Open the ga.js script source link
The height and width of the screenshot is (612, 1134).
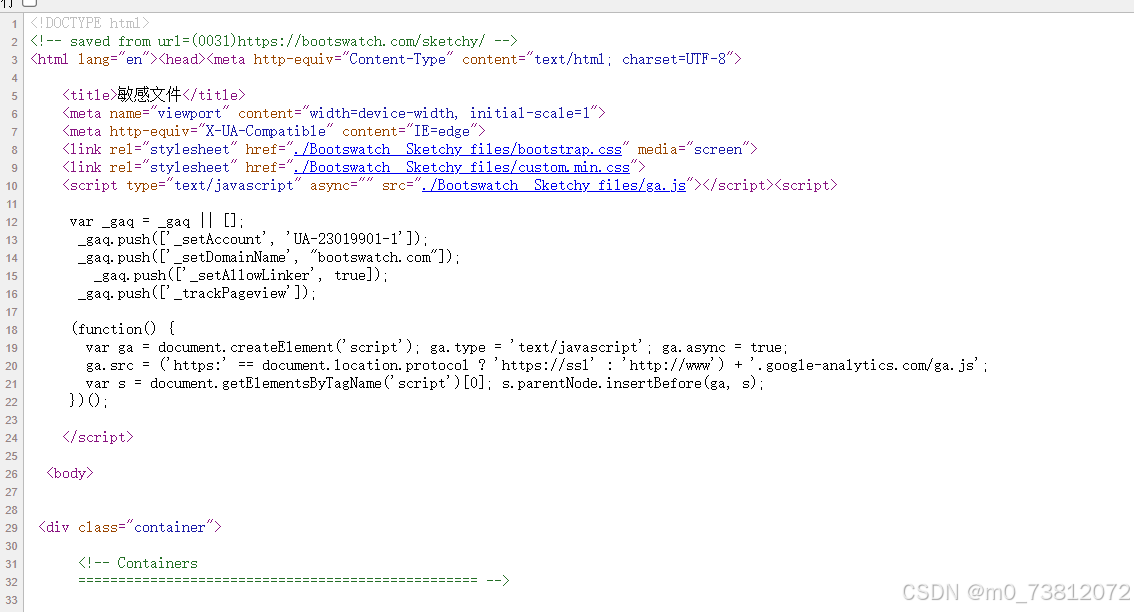pyautogui.click(x=554, y=186)
